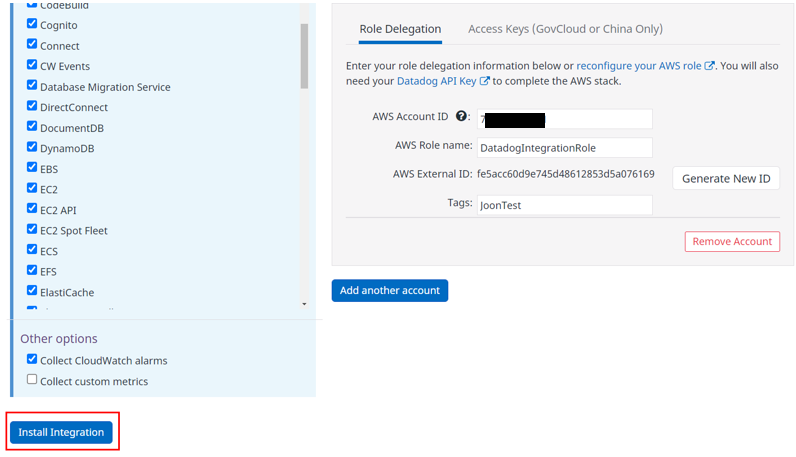796x457 pixels.
Task: Toggle the ECS checkbox
Action: pos(32,249)
